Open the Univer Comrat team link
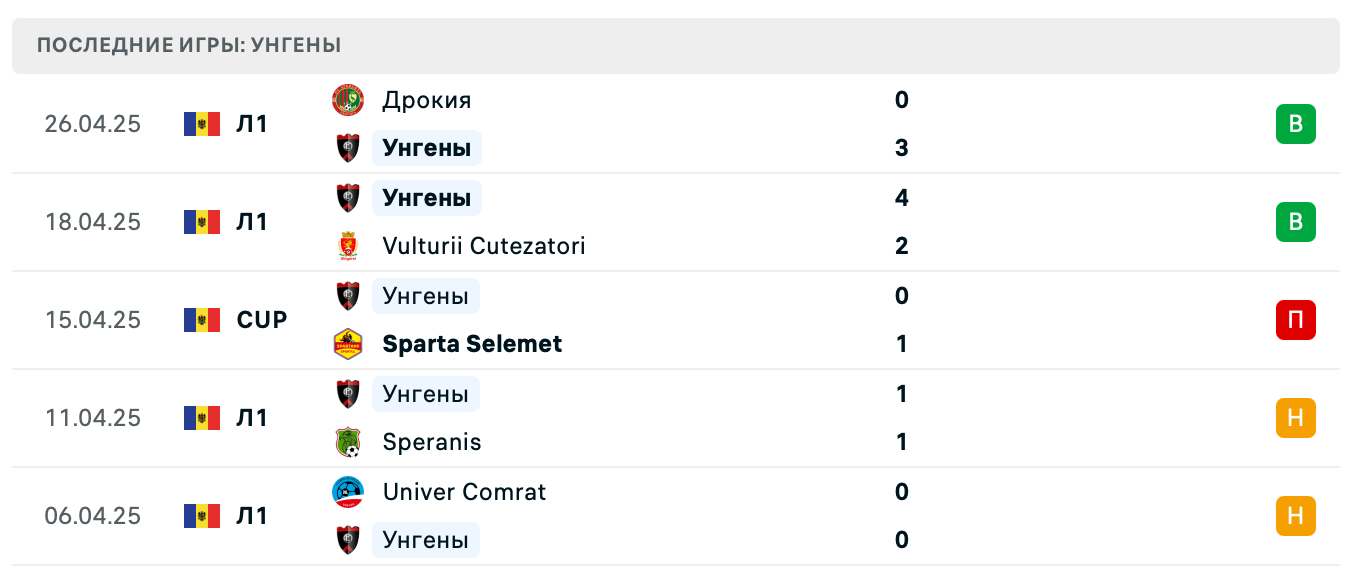The width and height of the screenshot is (1352, 582). click(464, 492)
